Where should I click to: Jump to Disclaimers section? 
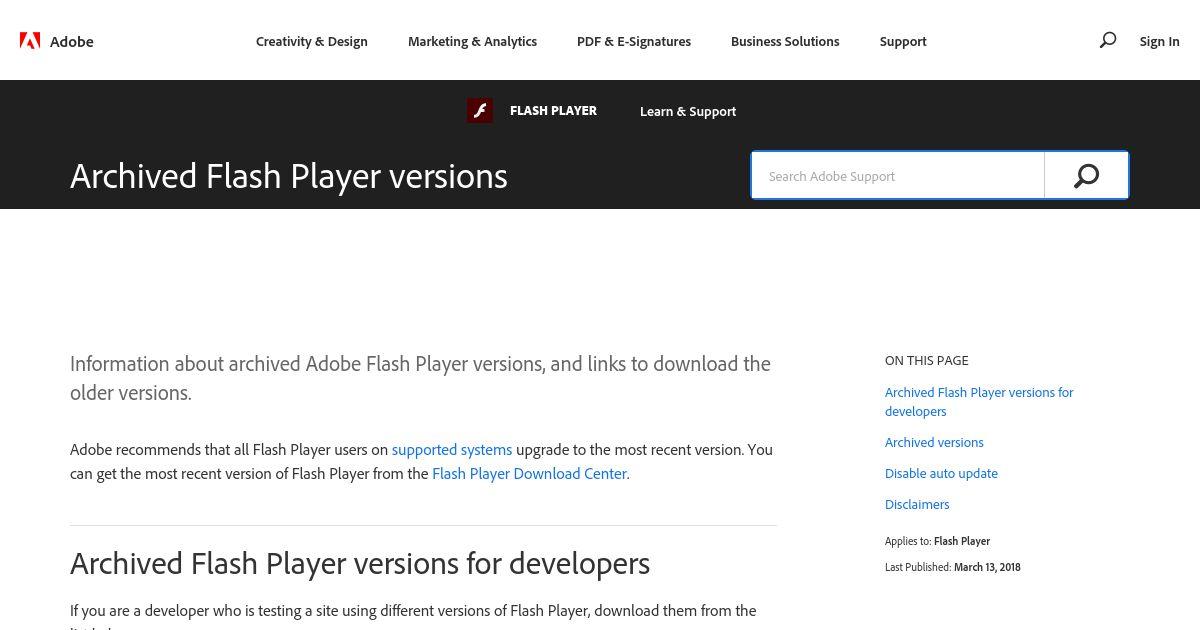coord(917,504)
